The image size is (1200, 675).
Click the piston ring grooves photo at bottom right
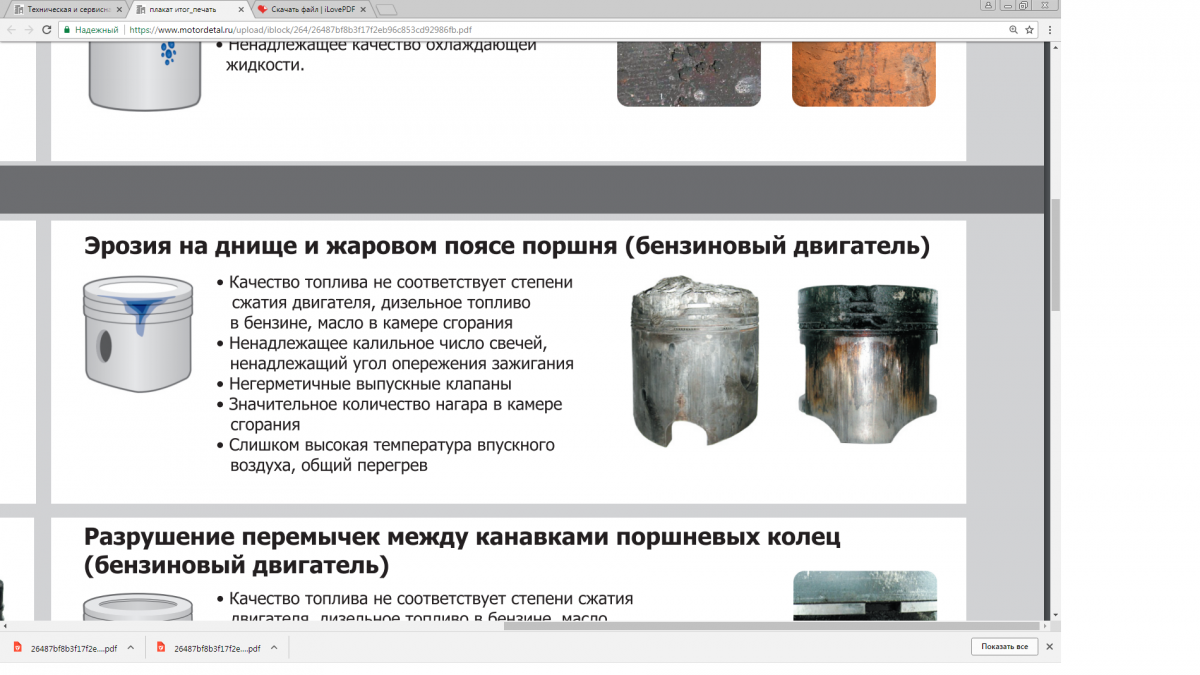865,596
